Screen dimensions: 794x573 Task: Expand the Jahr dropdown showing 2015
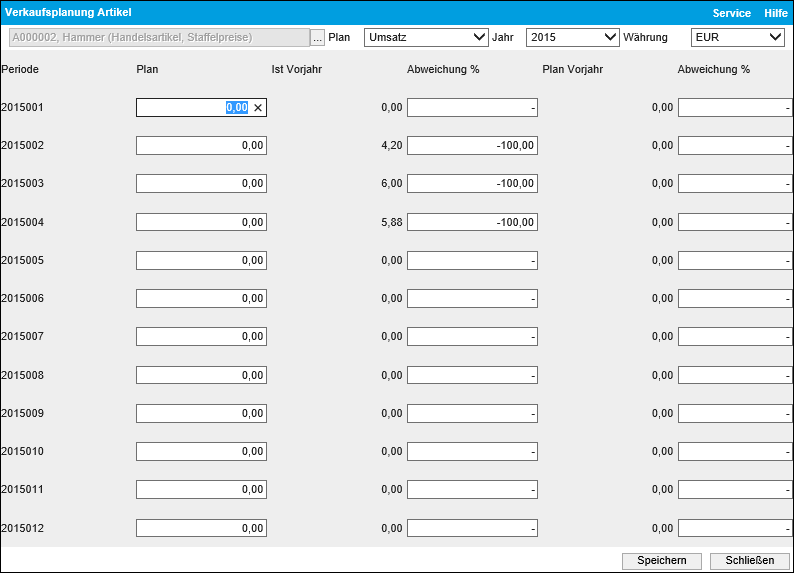[572, 37]
